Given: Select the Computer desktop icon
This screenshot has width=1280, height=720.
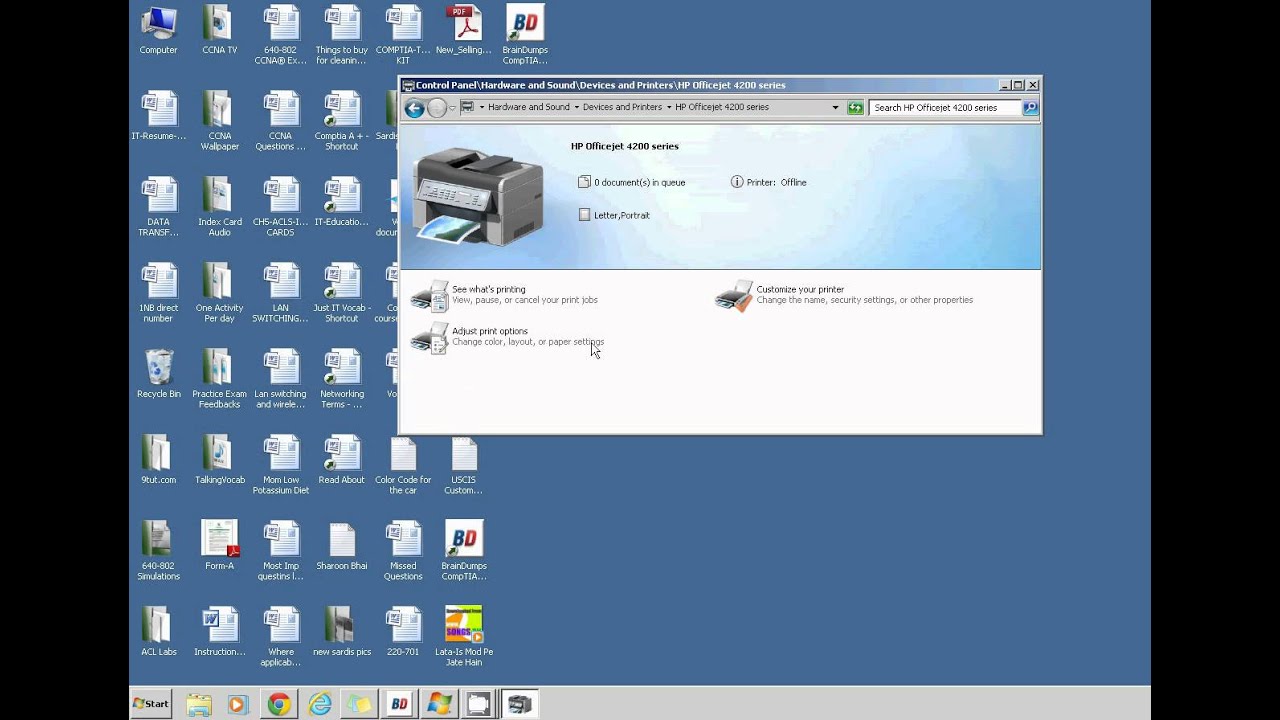Looking at the screenshot, I should pos(158,31).
